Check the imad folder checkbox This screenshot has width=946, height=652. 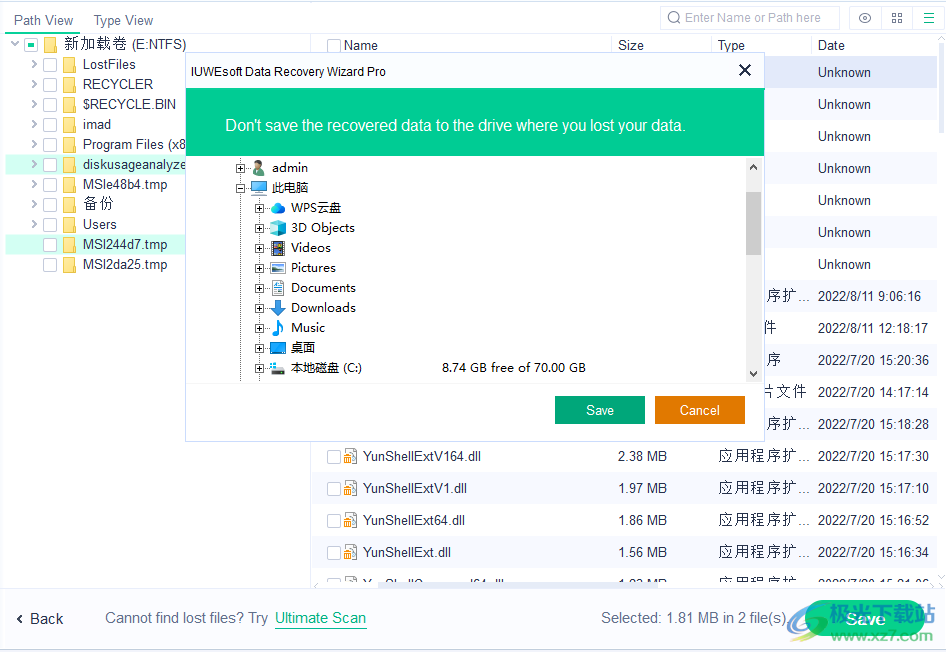tap(50, 125)
